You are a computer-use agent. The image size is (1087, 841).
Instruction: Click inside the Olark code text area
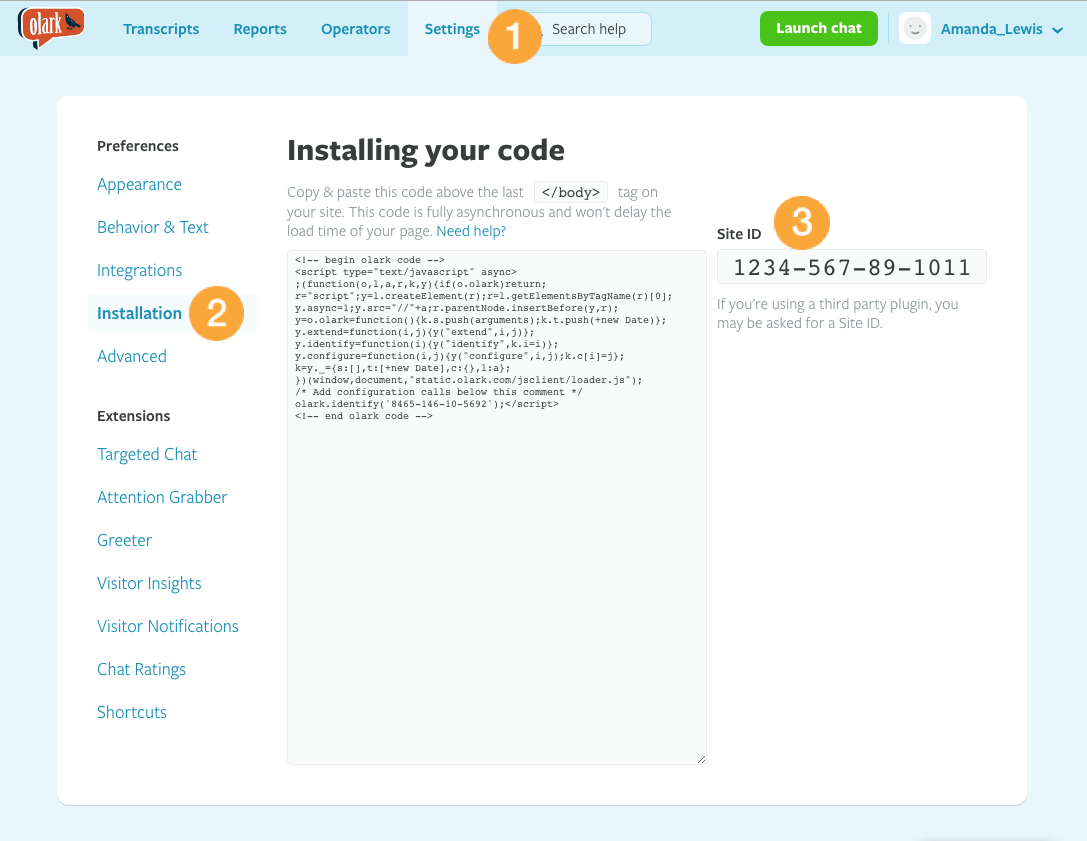[x=496, y=508]
